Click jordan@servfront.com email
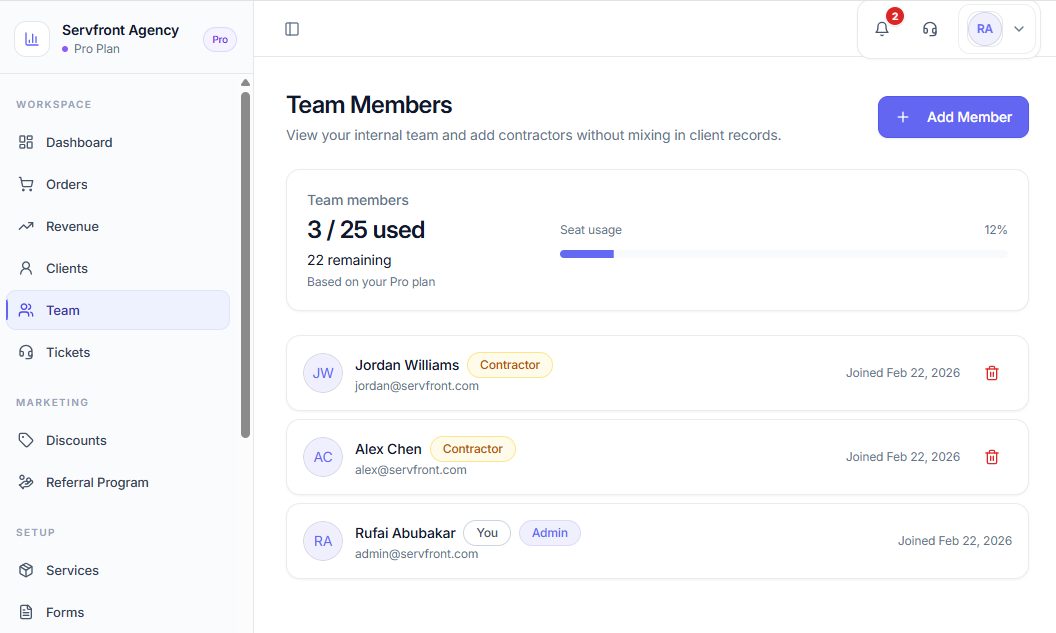This screenshot has width=1056, height=633. (417, 386)
